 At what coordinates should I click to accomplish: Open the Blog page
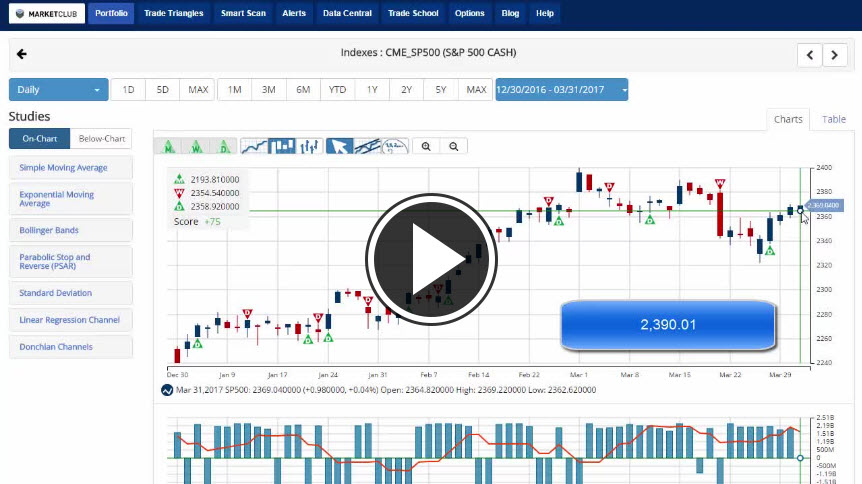[510, 13]
